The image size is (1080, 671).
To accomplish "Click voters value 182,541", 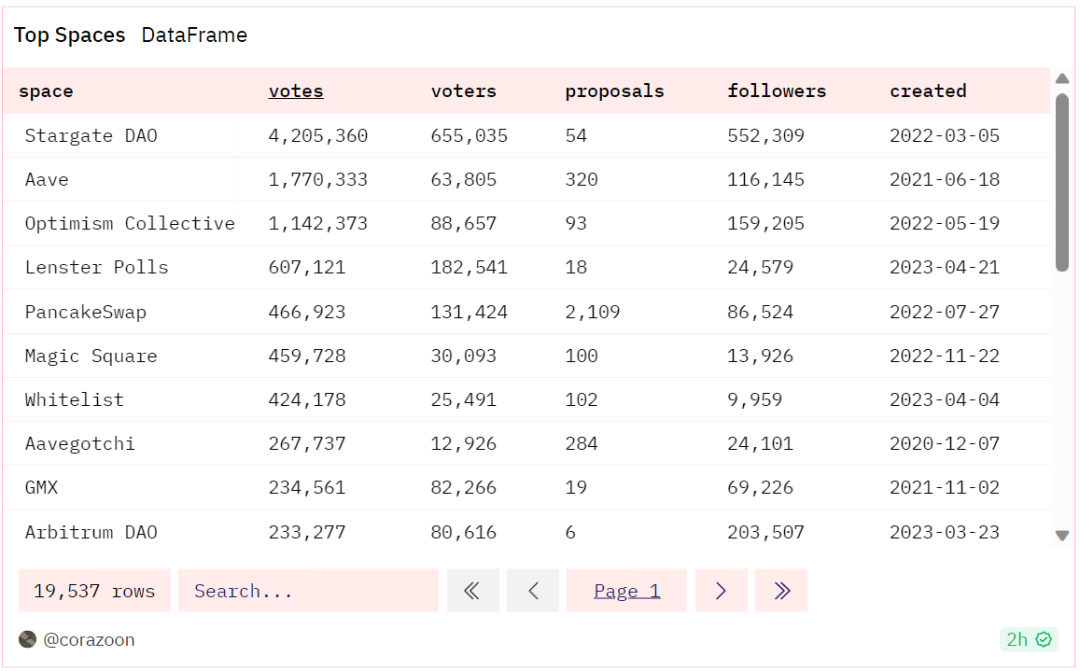I will 469,267.
